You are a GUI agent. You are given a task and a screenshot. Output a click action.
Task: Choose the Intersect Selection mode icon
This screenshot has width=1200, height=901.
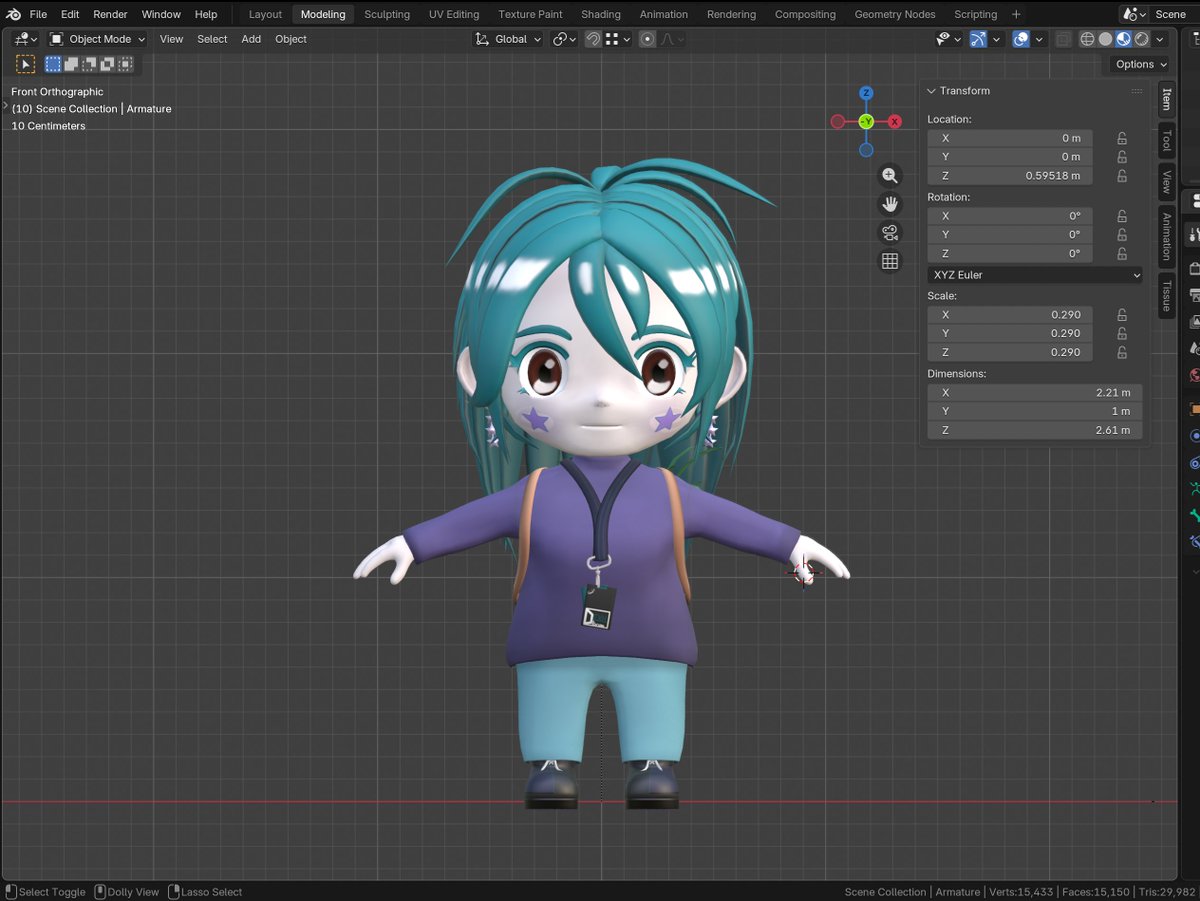(125, 64)
